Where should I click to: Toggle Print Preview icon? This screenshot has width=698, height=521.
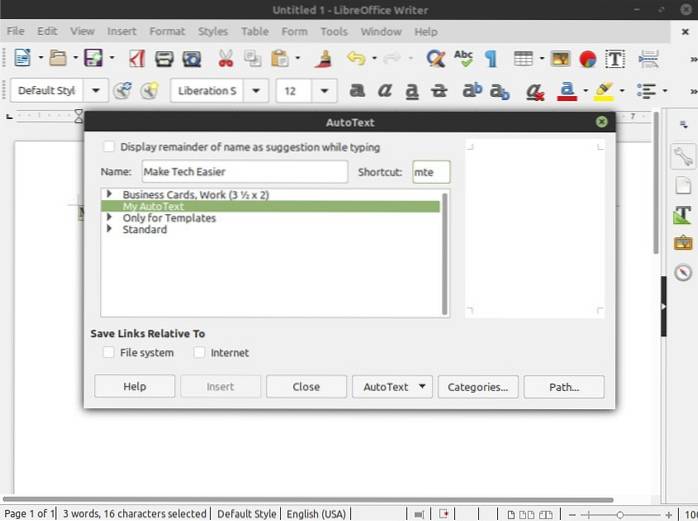(x=192, y=59)
